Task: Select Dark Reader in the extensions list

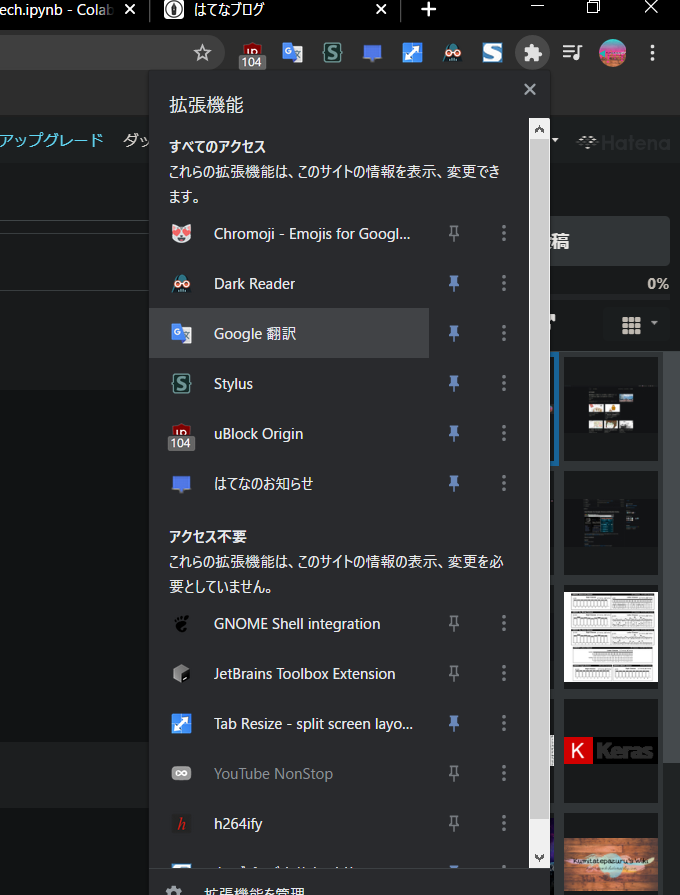Action: pos(289,284)
